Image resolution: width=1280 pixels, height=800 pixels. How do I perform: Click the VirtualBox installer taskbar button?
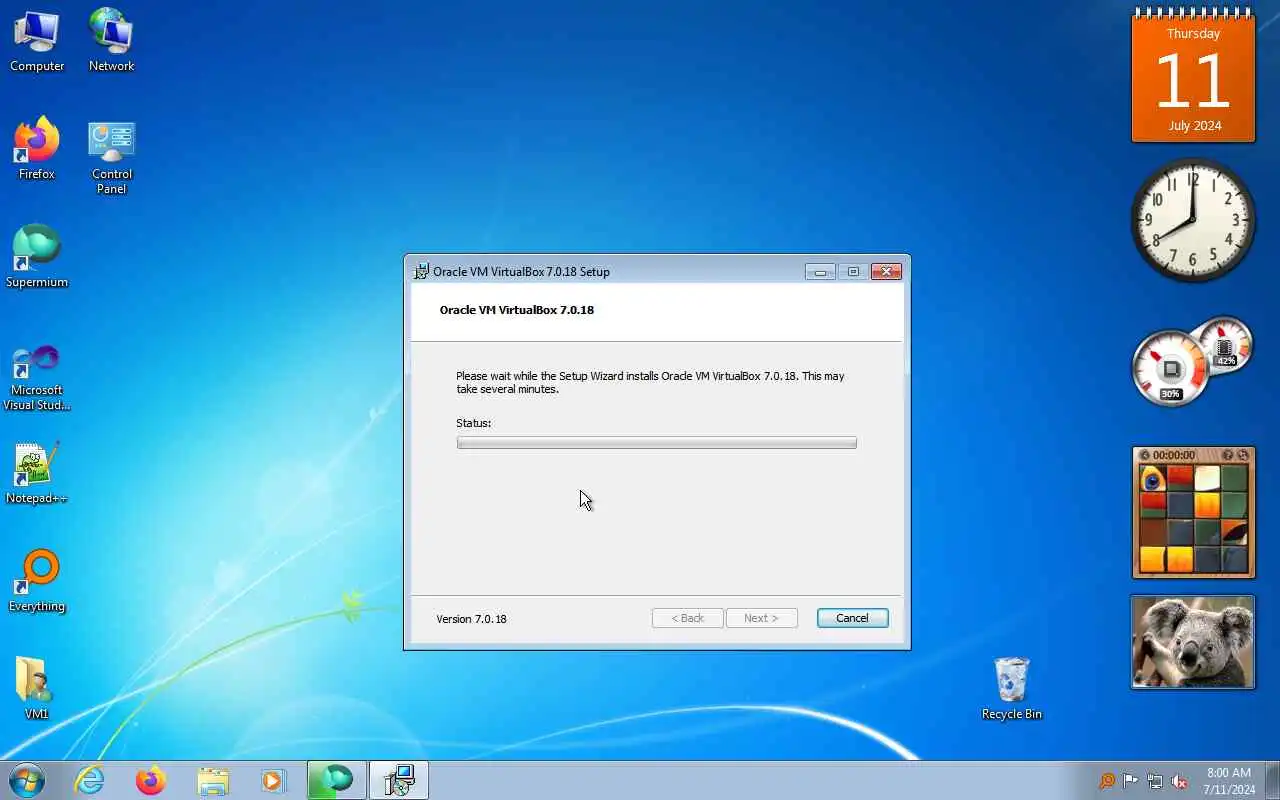pyautogui.click(x=399, y=780)
